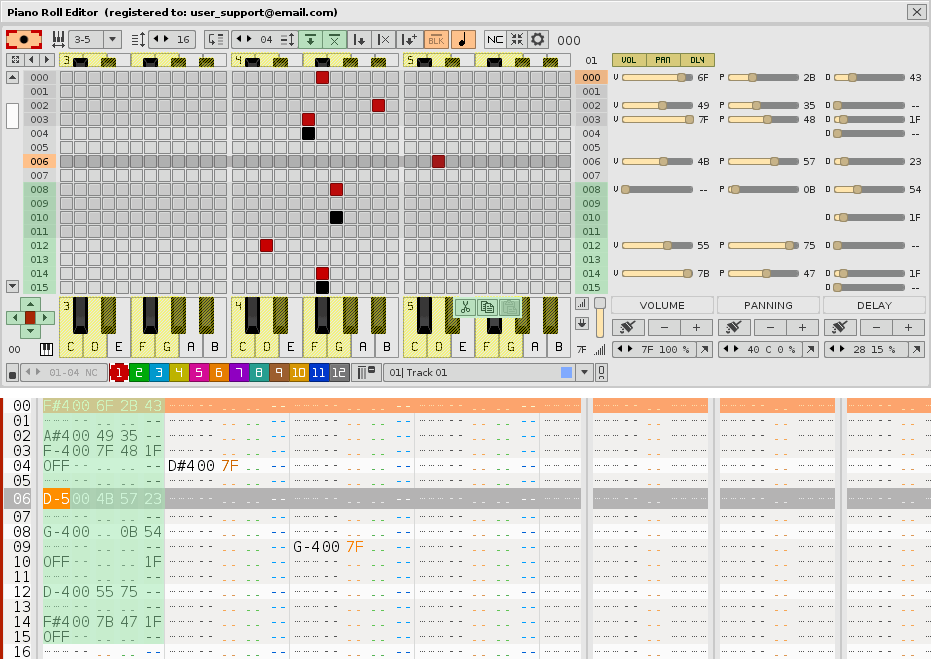Open the settings gear icon
Screen dimensions: 931x659
(x=538, y=39)
